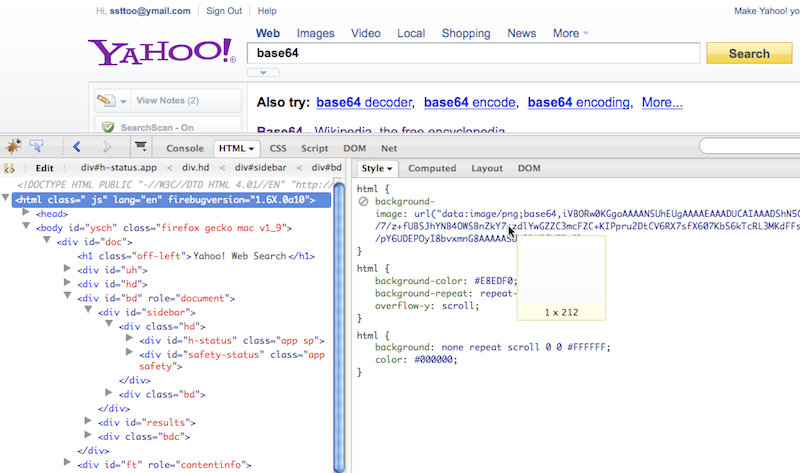Screen dimensions: 800x473
Task: Collapse the div id="bd" node
Action: point(67,296)
